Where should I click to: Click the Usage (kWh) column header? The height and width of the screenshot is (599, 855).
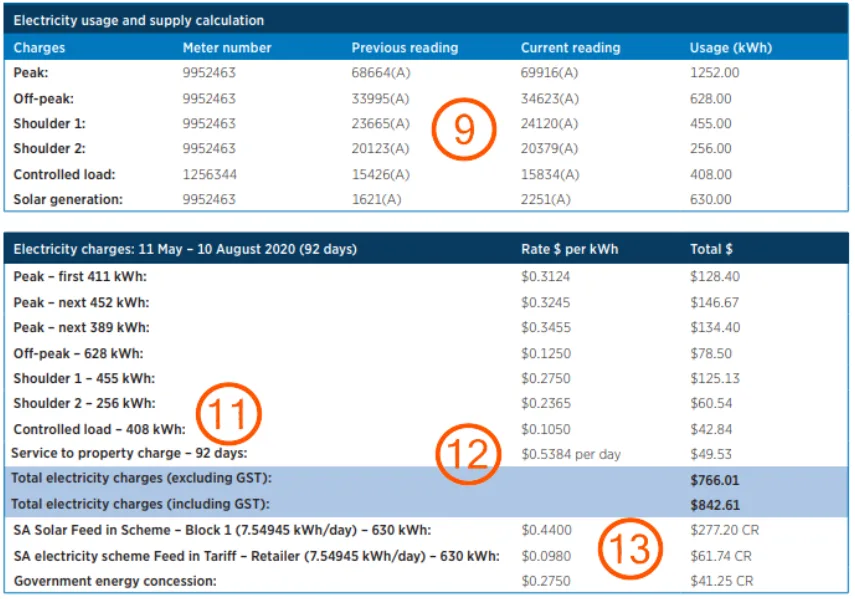point(730,48)
